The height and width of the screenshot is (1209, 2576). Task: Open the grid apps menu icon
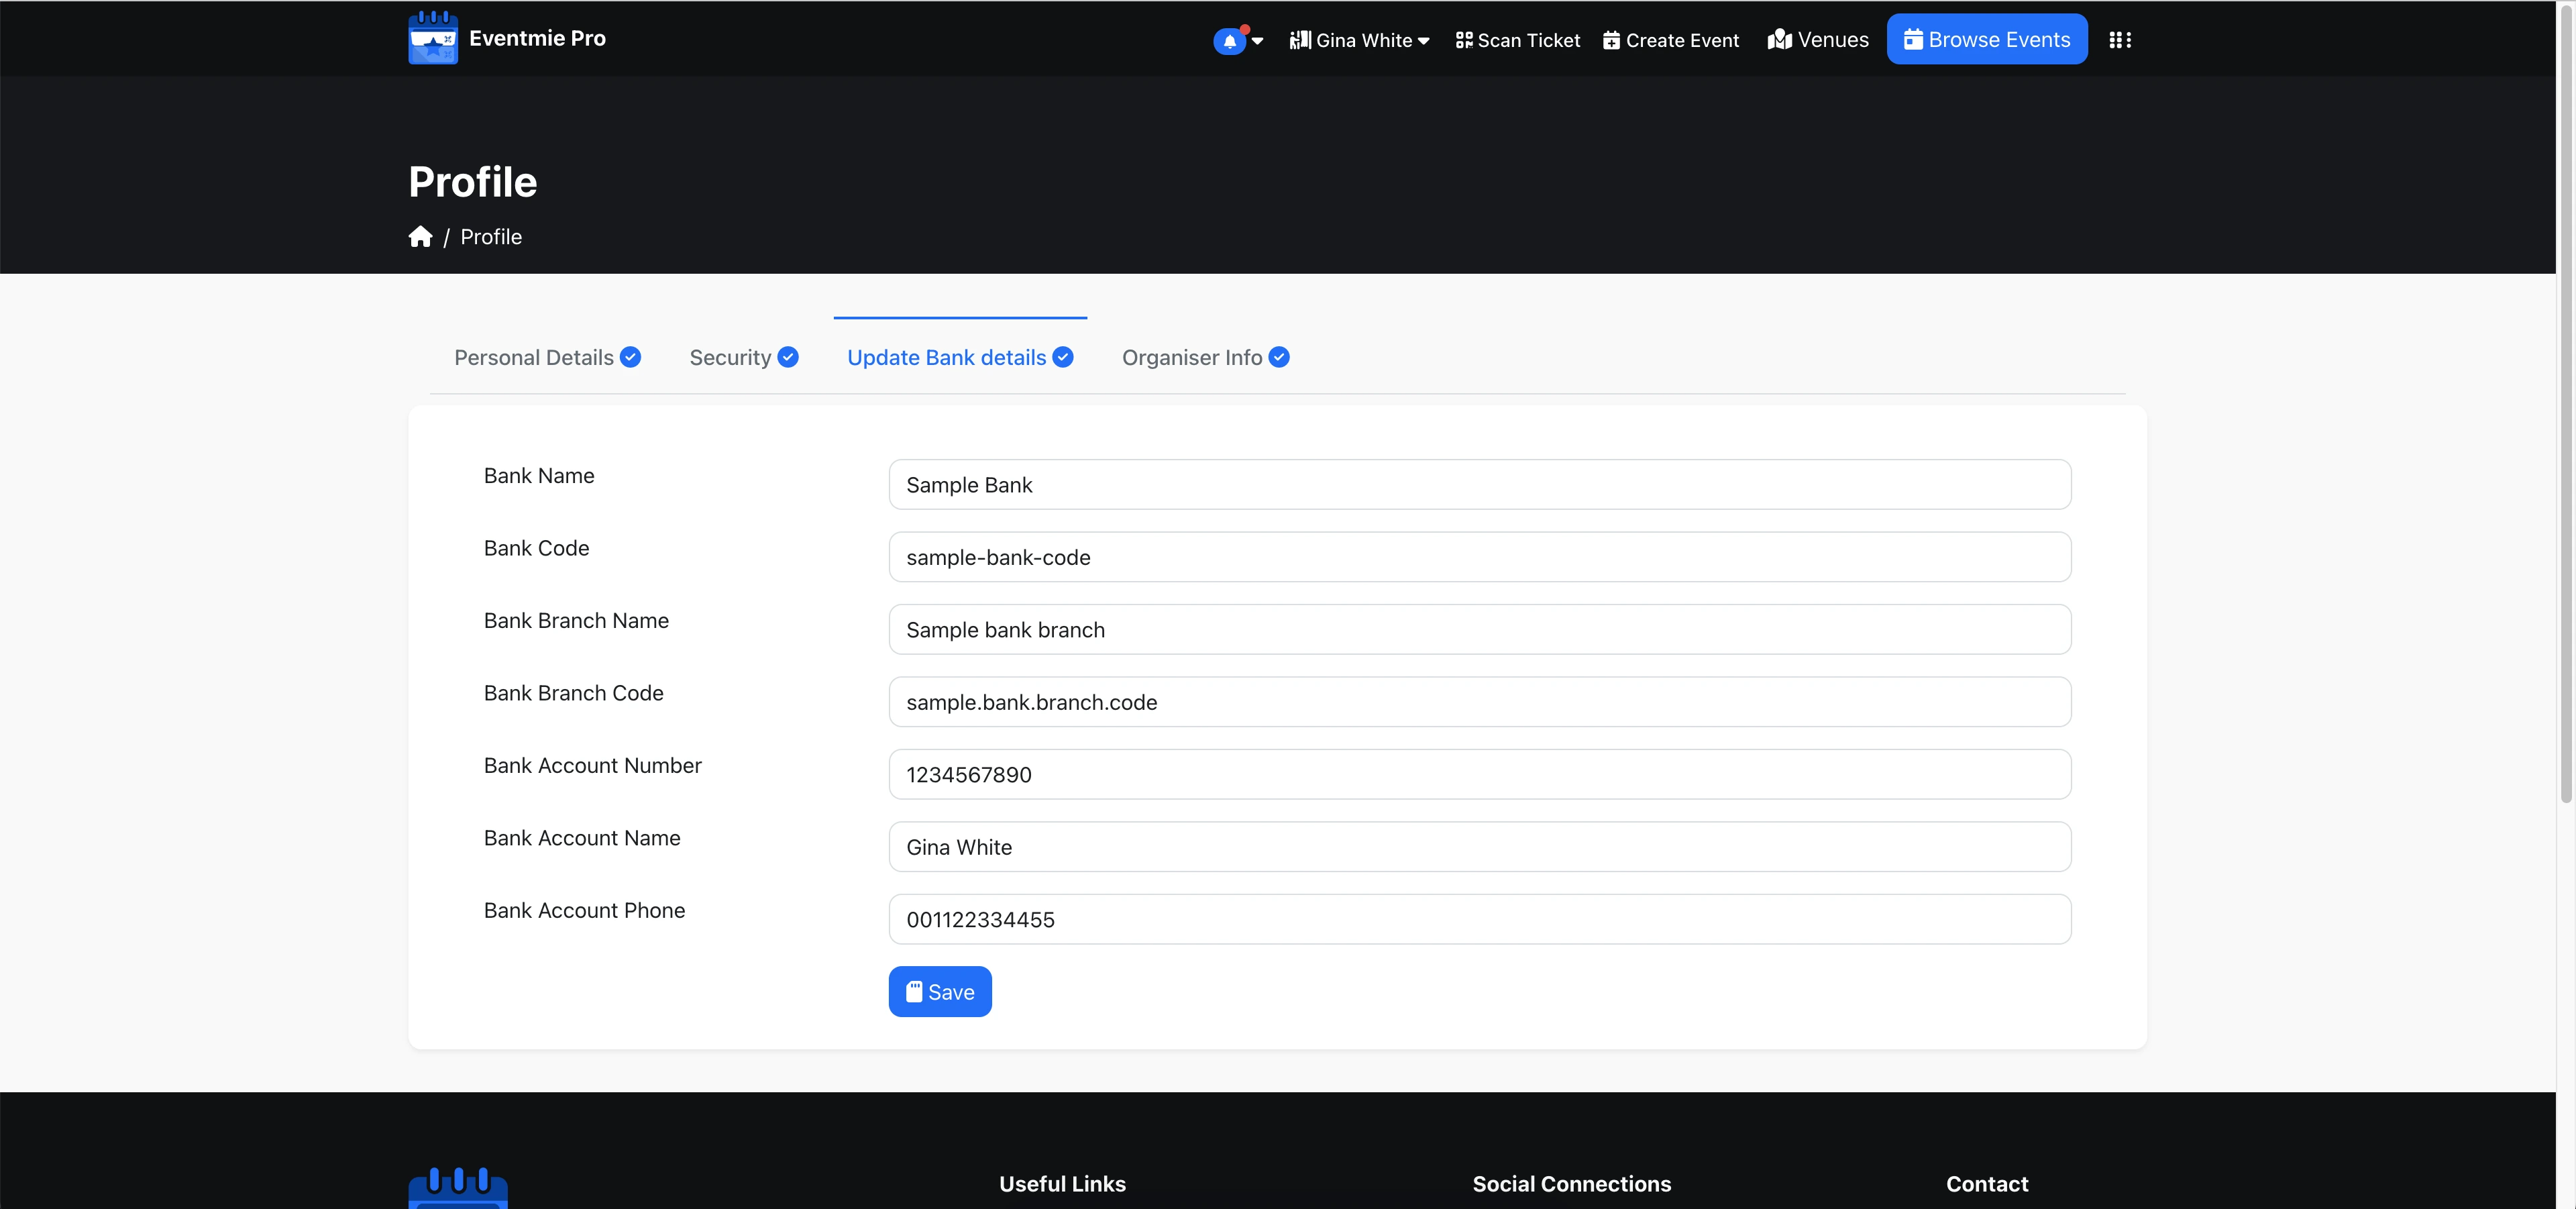(x=2120, y=40)
